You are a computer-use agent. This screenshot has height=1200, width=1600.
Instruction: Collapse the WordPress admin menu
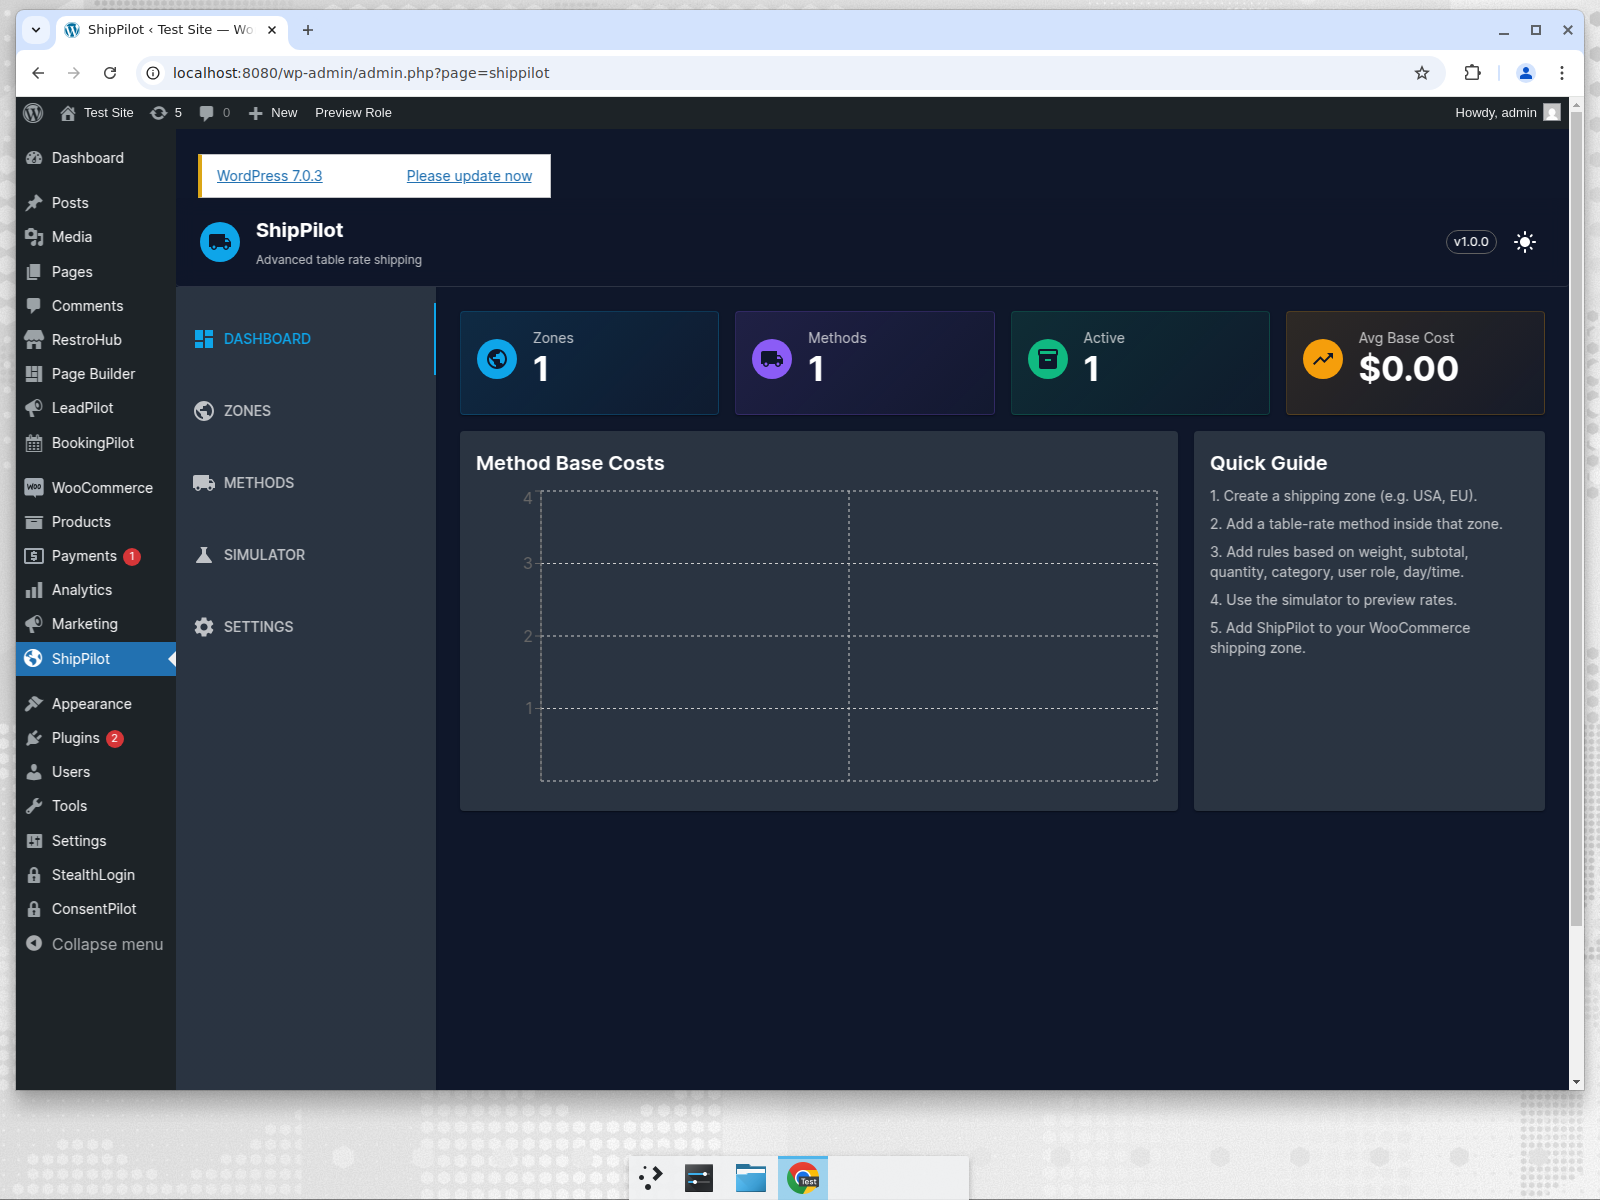click(96, 944)
